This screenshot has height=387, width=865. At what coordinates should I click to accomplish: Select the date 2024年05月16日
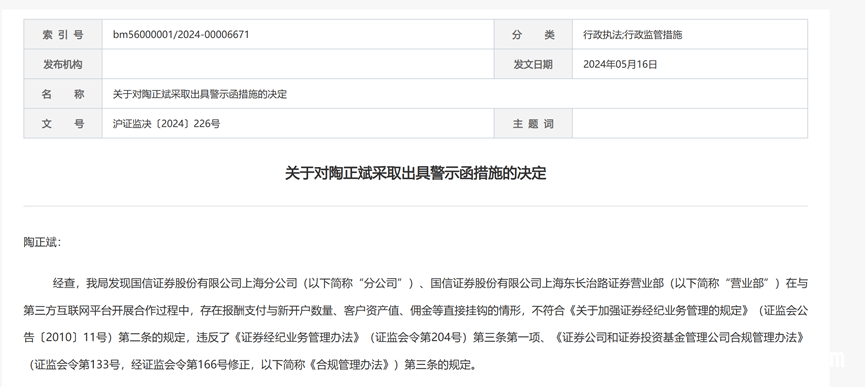(x=620, y=64)
